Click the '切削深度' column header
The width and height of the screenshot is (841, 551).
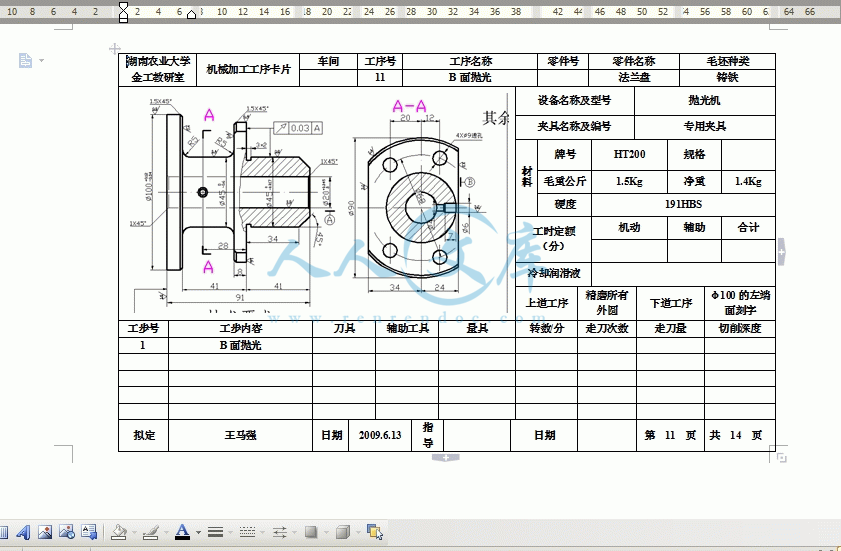coord(740,329)
